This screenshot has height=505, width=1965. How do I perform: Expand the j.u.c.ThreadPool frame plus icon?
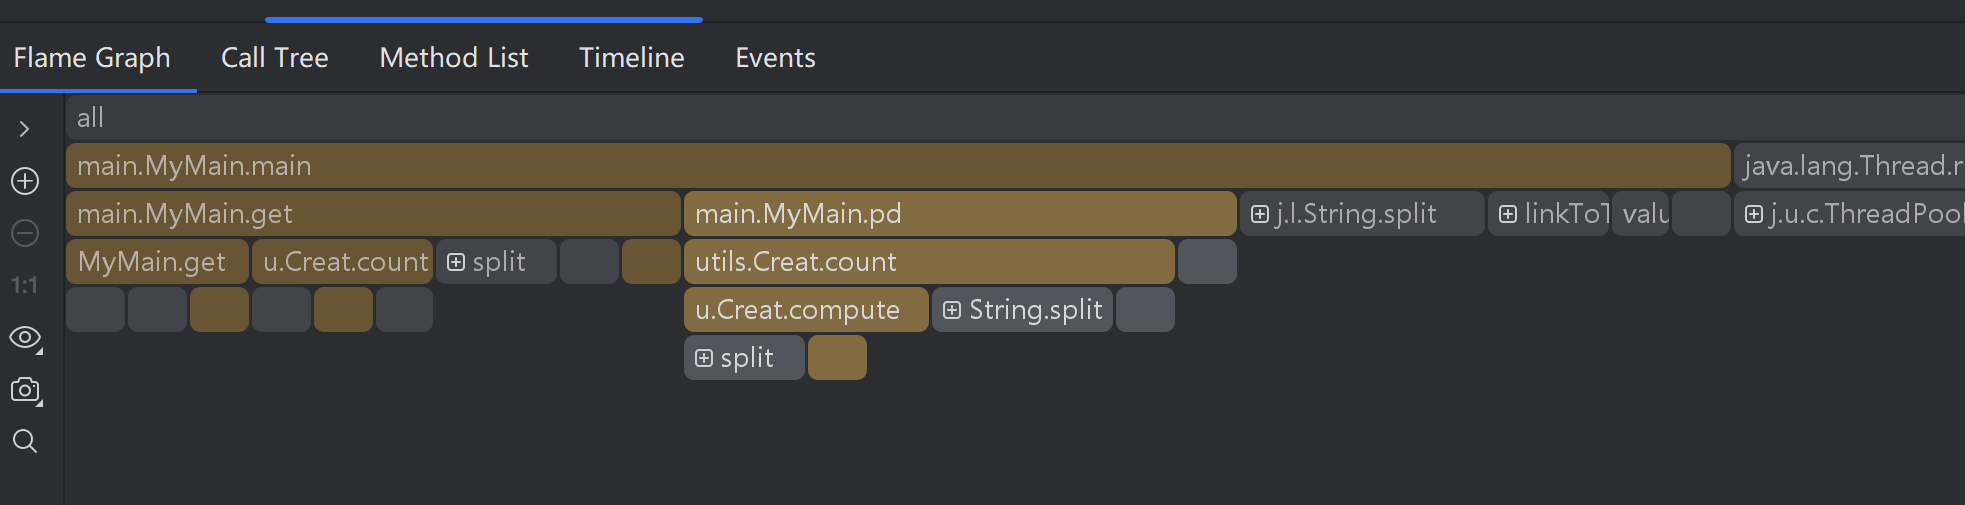(1753, 214)
